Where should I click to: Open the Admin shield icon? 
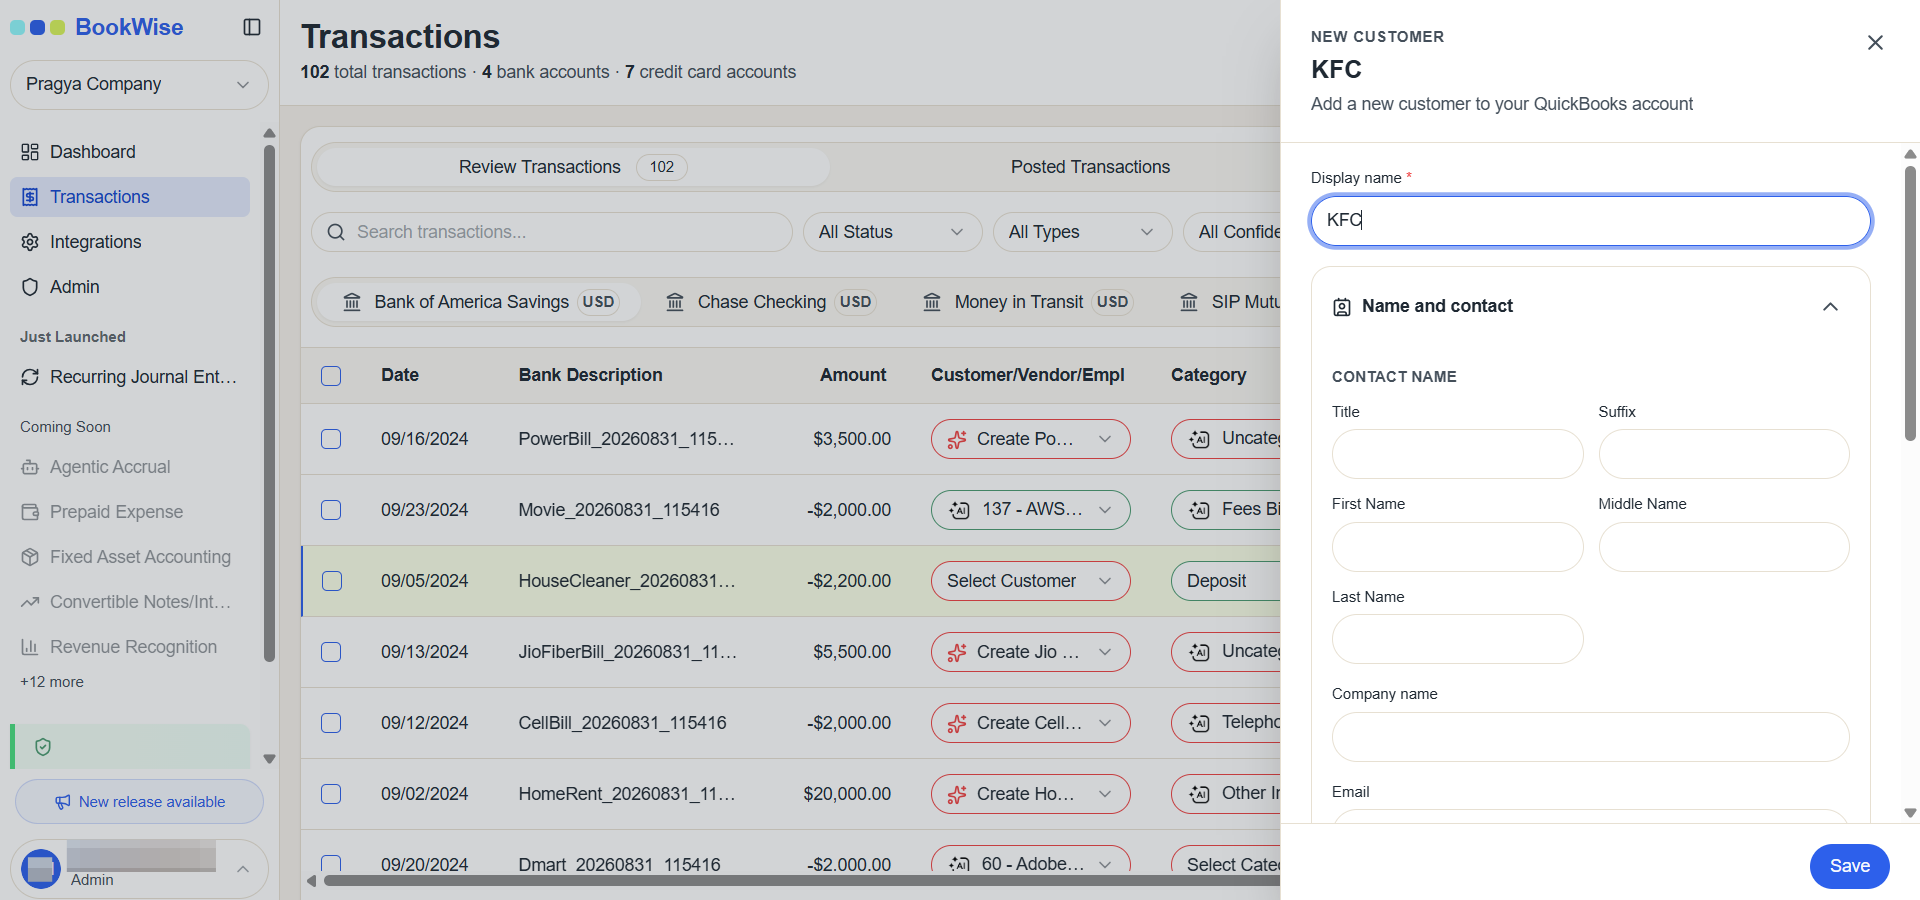click(x=30, y=287)
